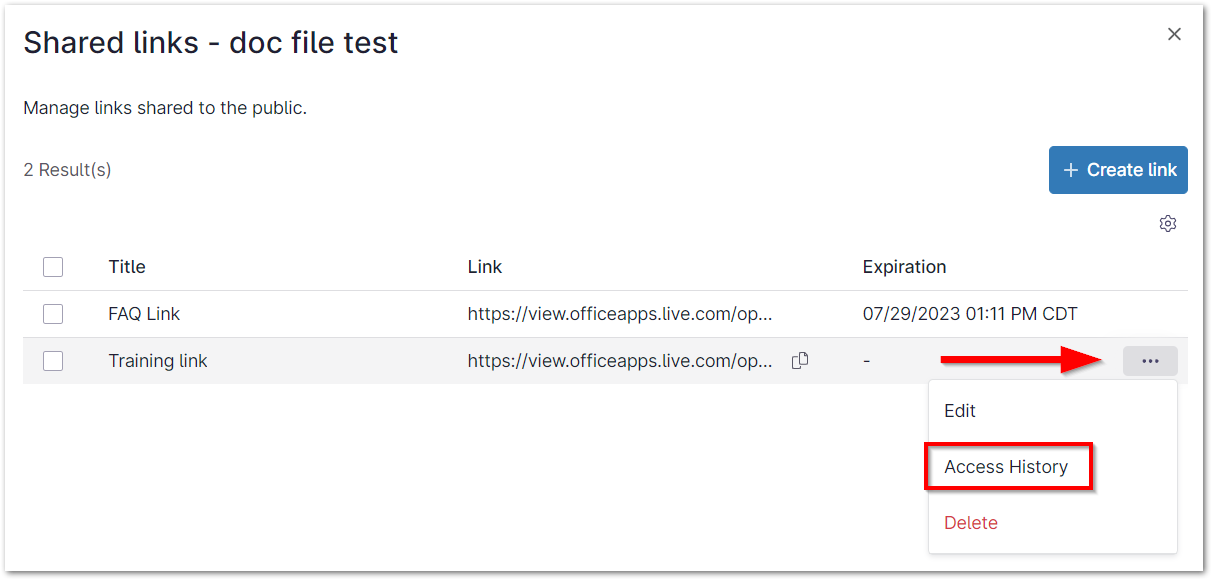The image size is (1212, 580).
Task: Open Access History from the menu
Action: (1006, 467)
